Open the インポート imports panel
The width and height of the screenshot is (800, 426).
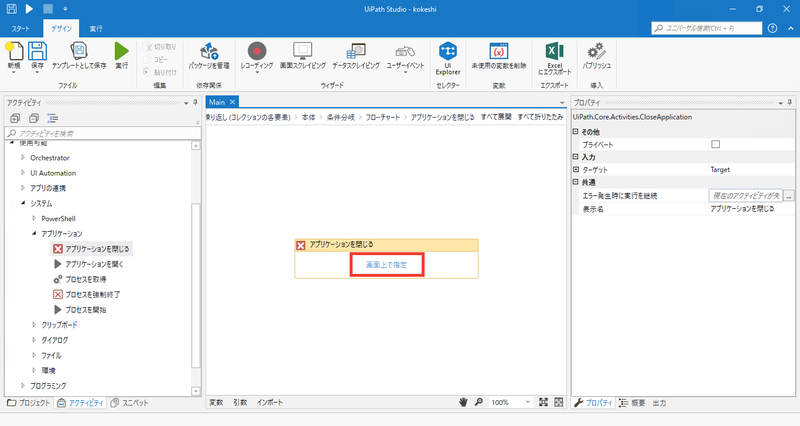270,403
